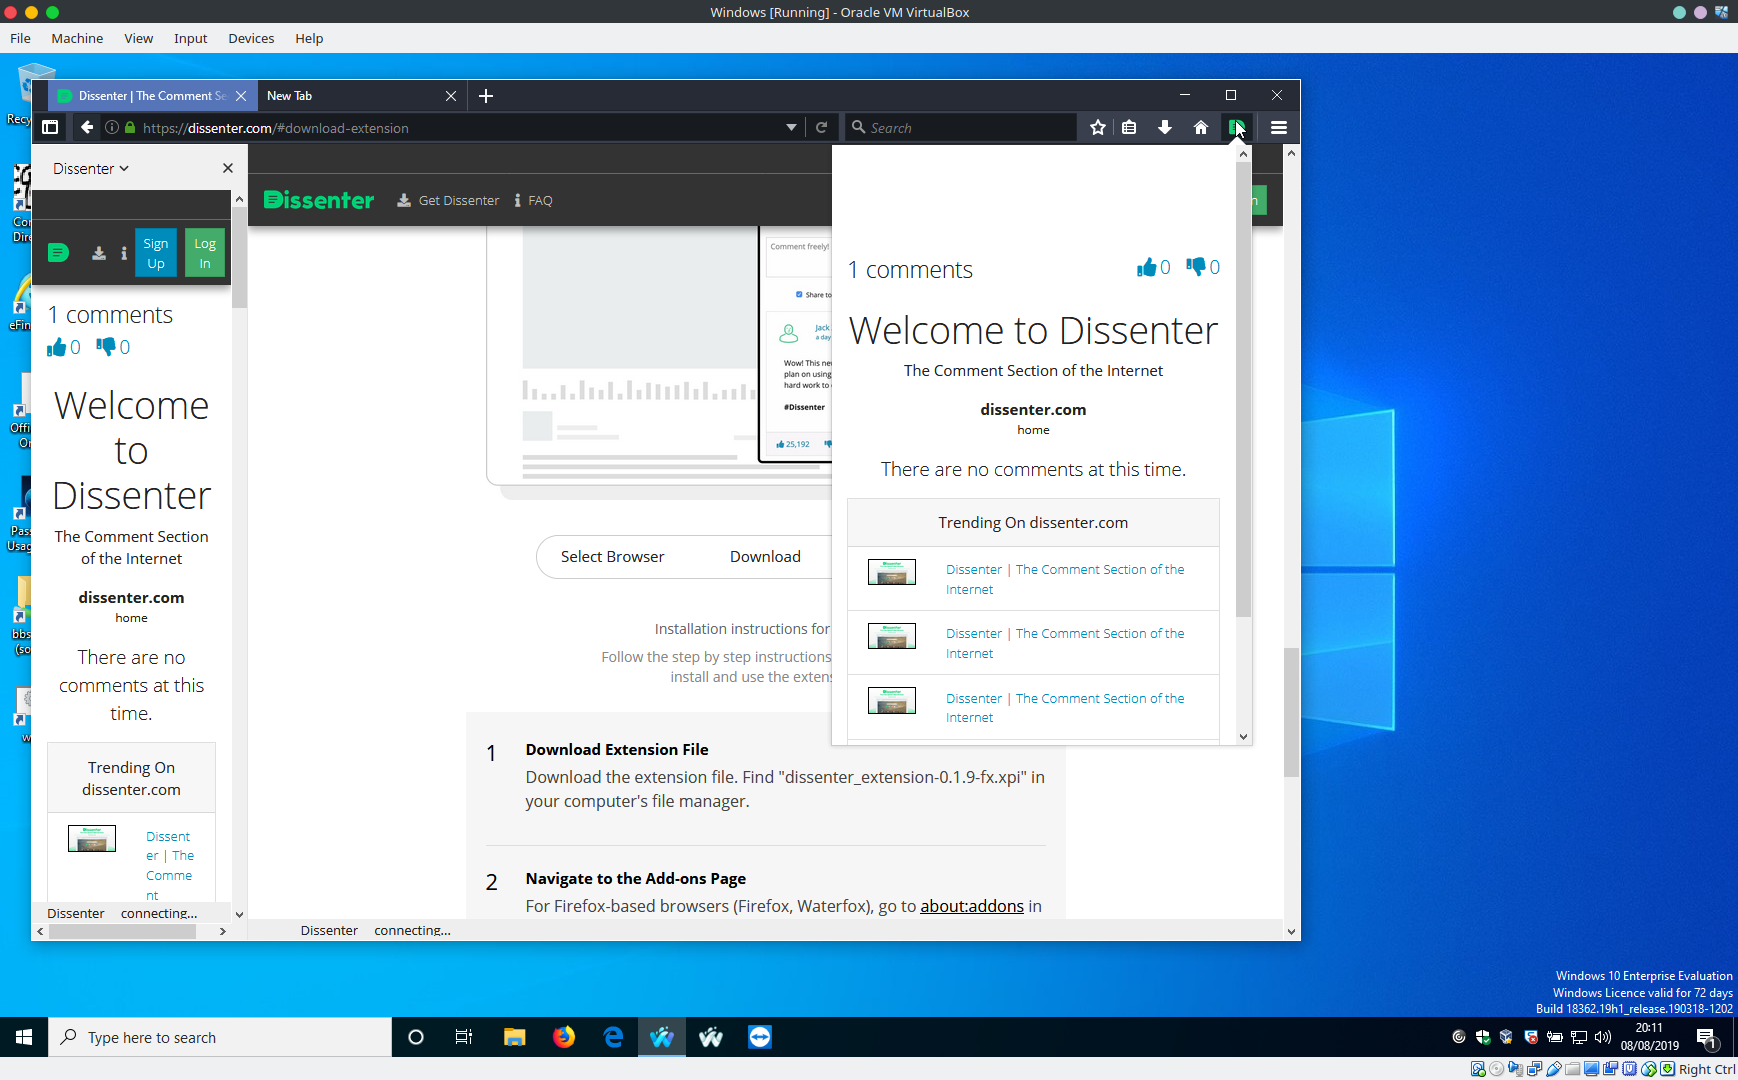Go back with the back arrow

pyautogui.click(x=87, y=127)
